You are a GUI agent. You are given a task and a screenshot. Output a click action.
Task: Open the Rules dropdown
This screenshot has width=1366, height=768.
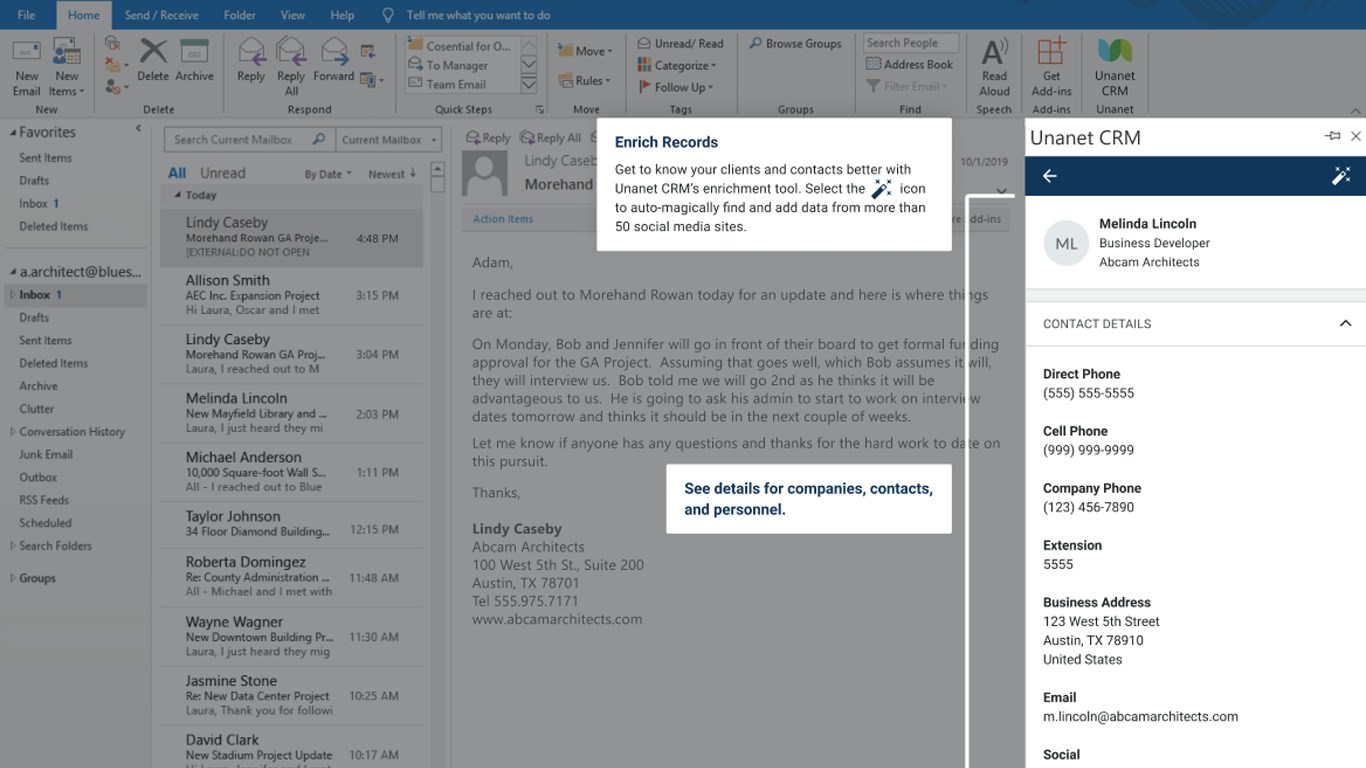click(x=585, y=81)
